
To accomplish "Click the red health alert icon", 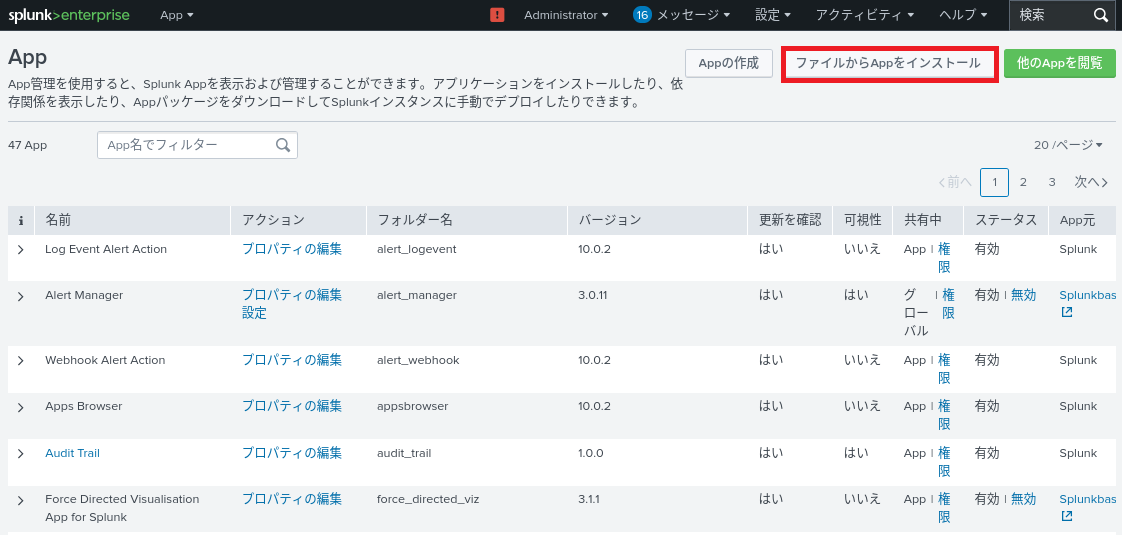I will click(498, 15).
